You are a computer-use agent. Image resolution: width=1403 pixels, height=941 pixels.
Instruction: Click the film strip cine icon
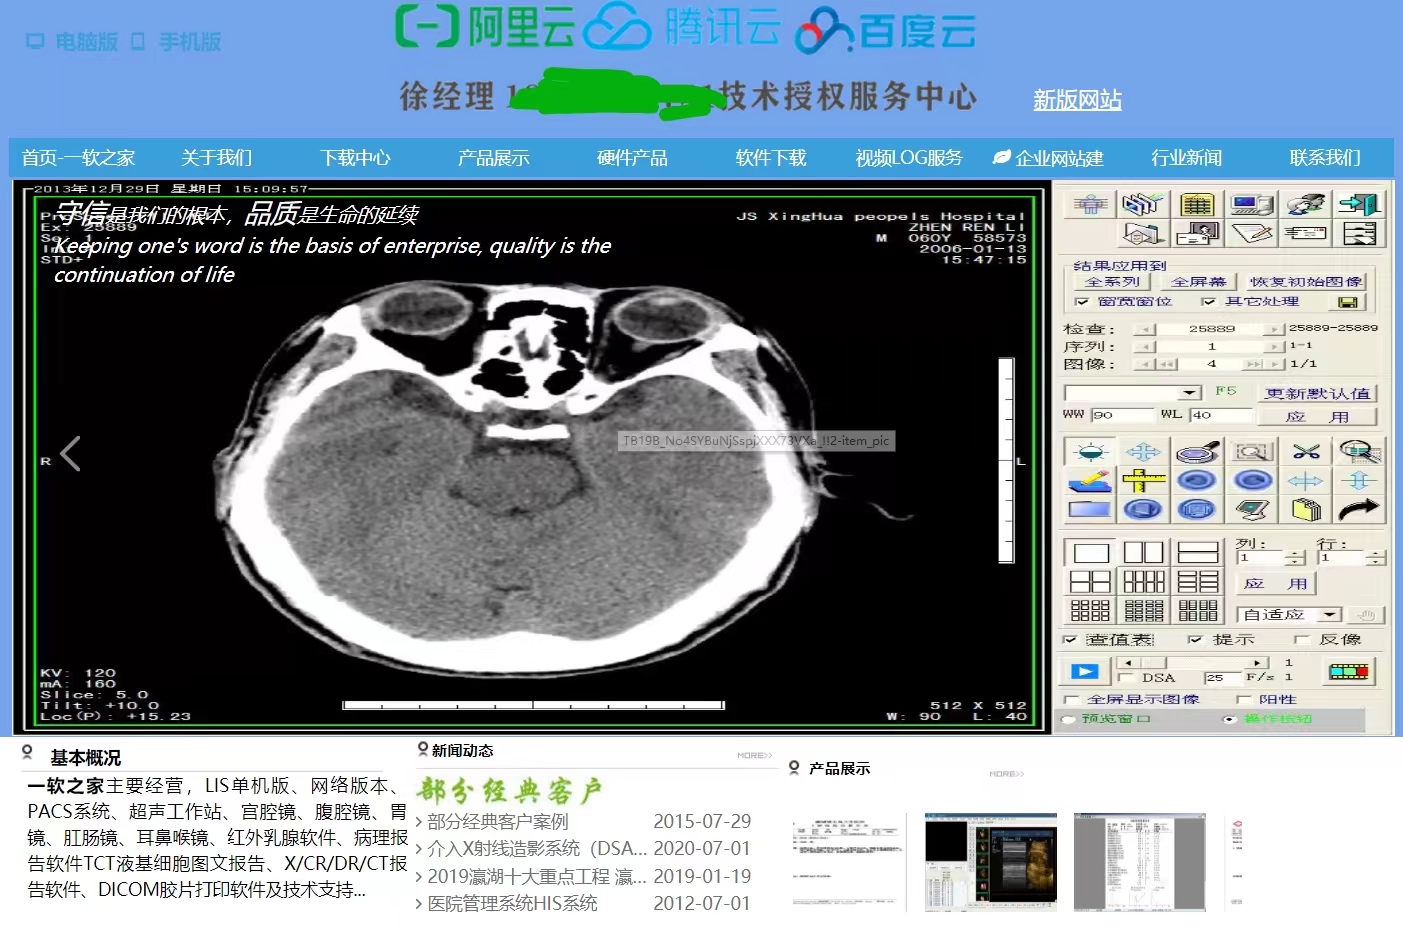pyautogui.click(x=1348, y=672)
